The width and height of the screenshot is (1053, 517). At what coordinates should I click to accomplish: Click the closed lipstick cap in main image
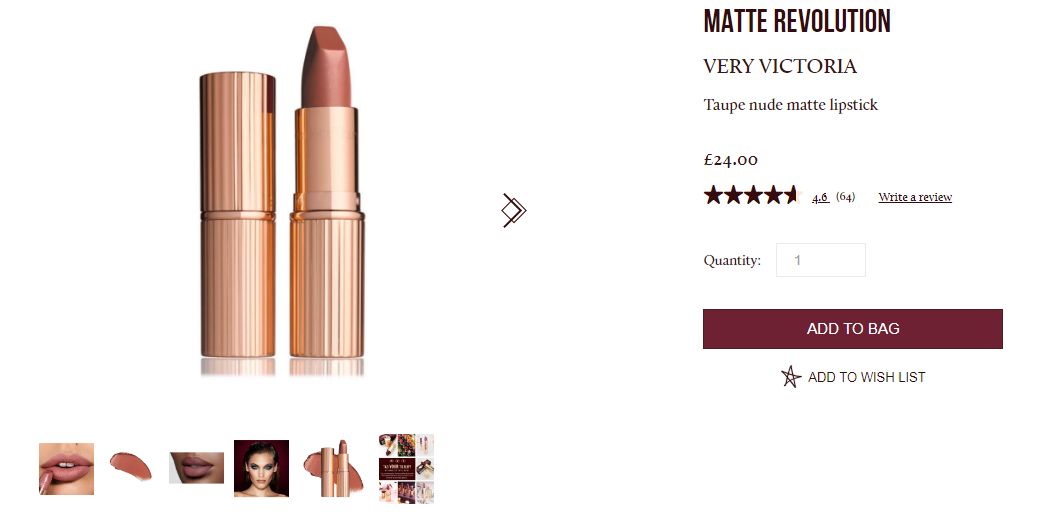[238, 214]
